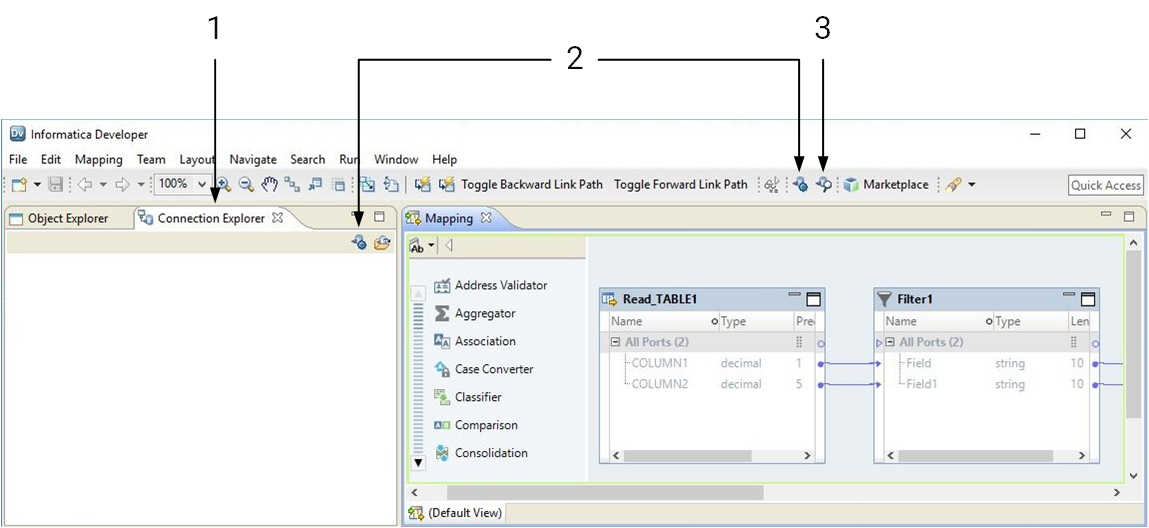This screenshot has height=528, width=1149.
Task: Click the mapping editor horizontal scrollbar
Action: coord(604,493)
